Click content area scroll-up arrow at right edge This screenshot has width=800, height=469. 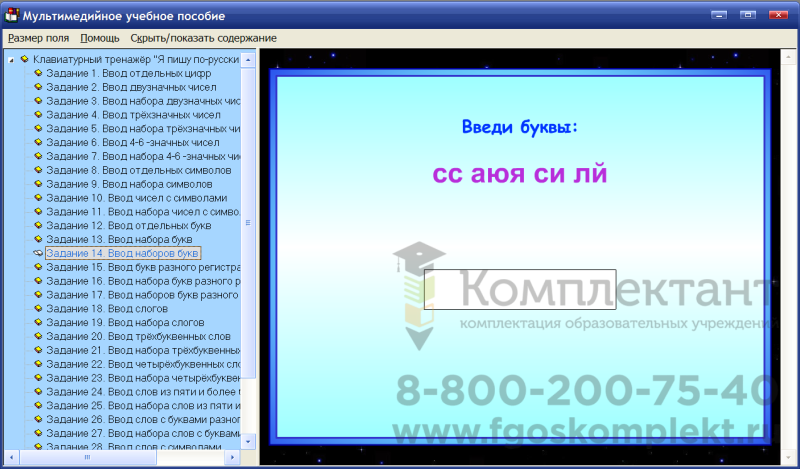point(788,57)
